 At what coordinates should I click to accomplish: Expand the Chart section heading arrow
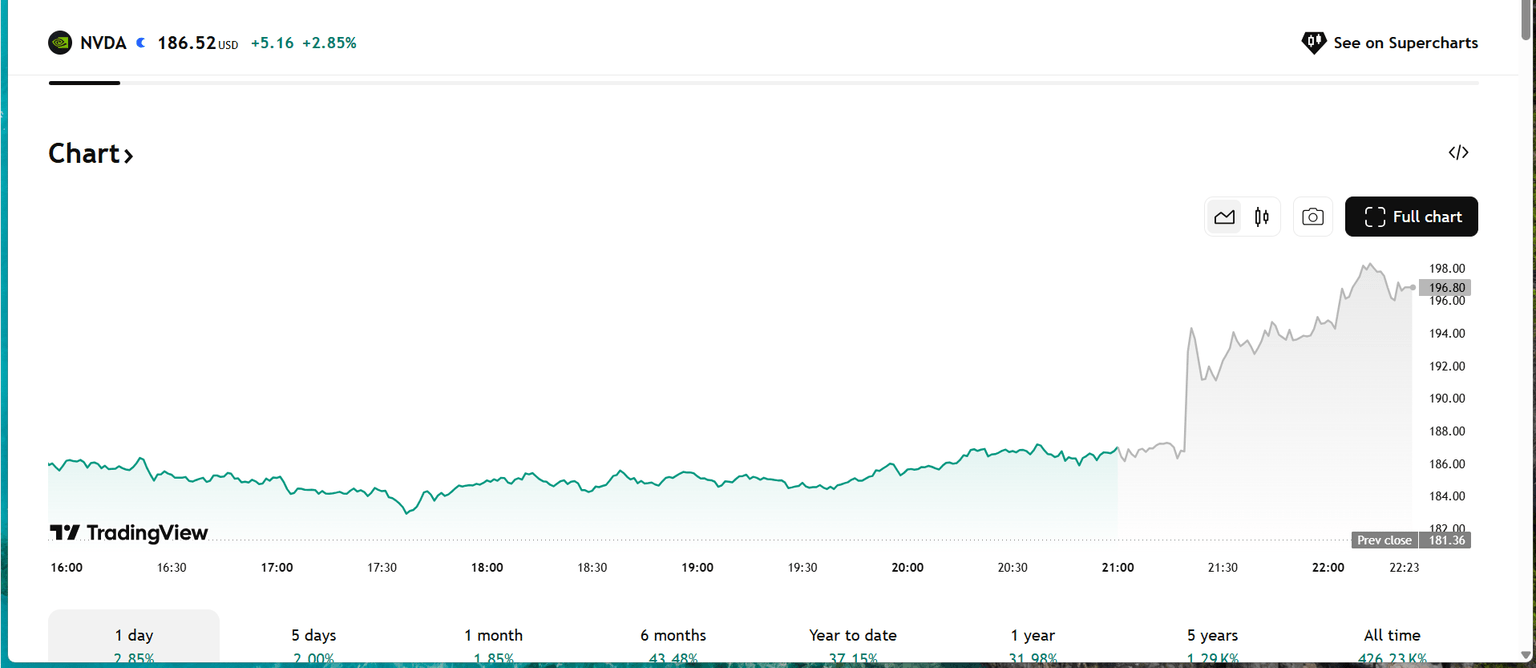[x=128, y=155]
